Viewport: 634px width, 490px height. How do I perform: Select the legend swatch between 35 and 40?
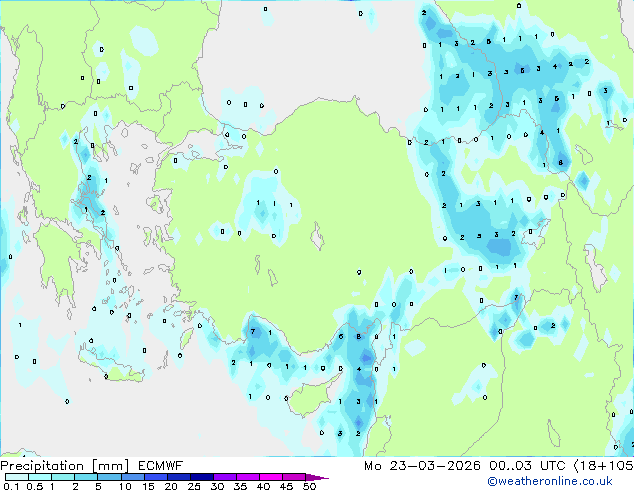point(247,477)
